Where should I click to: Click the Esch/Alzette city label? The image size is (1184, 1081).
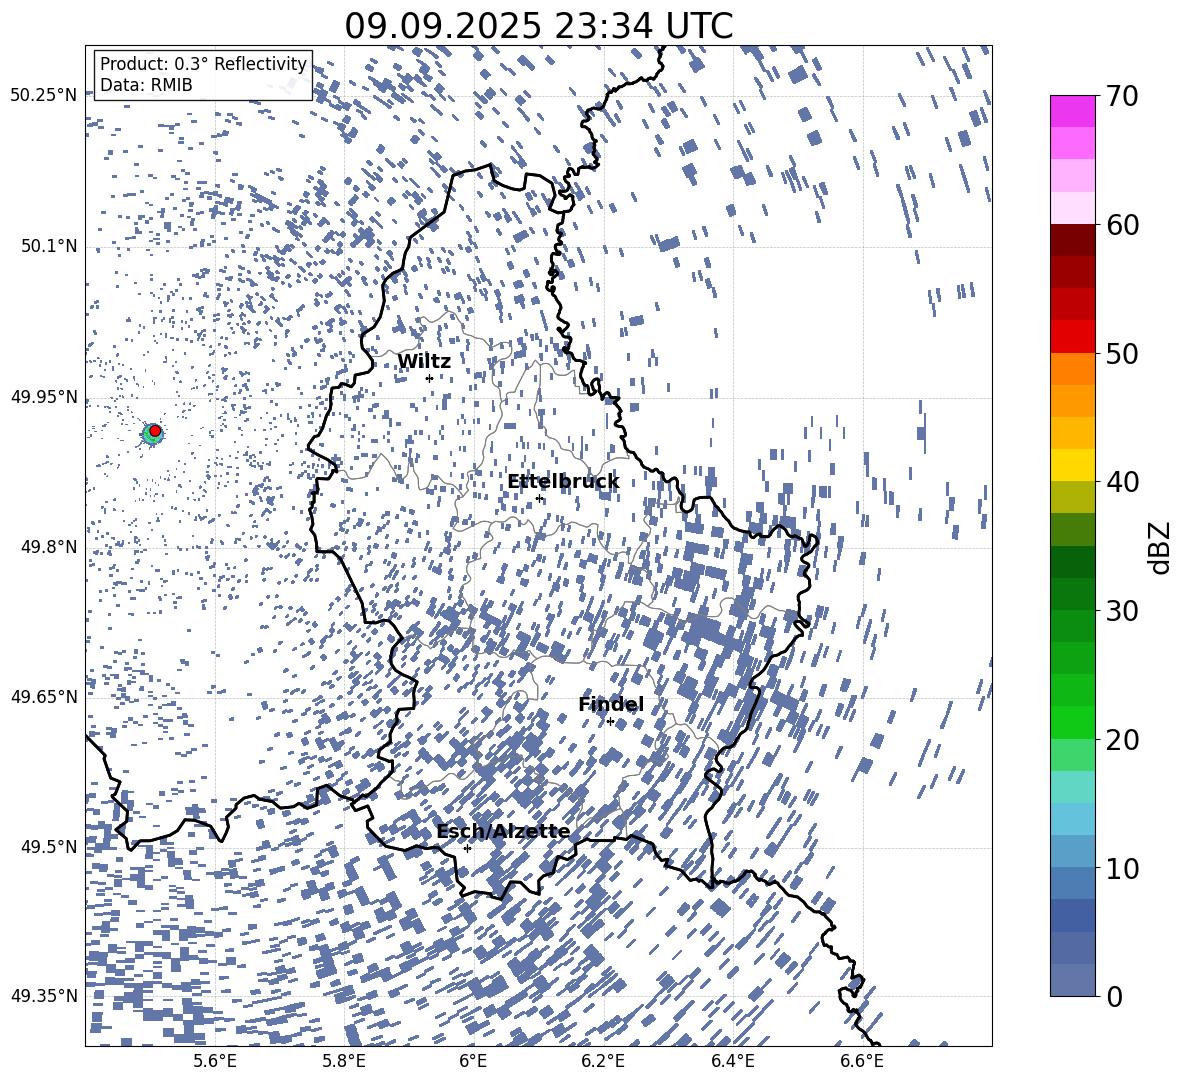pos(503,831)
